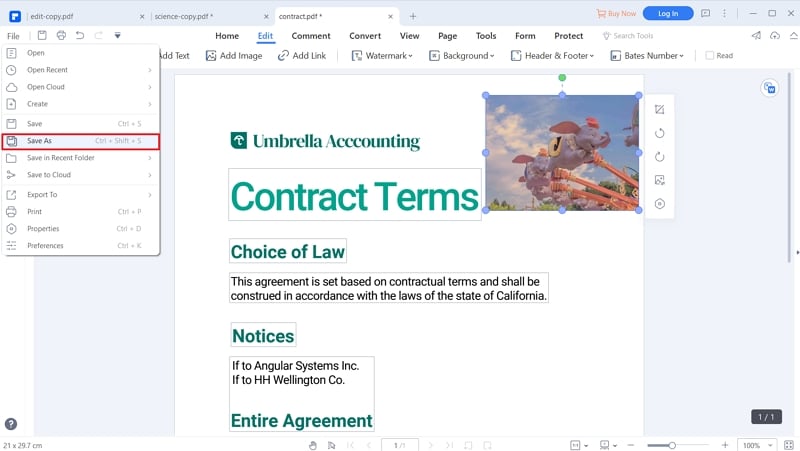This screenshot has width=800, height=451.
Task: Open Preferences from the File menu
Action: pyautogui.click(x=81, y=245)
